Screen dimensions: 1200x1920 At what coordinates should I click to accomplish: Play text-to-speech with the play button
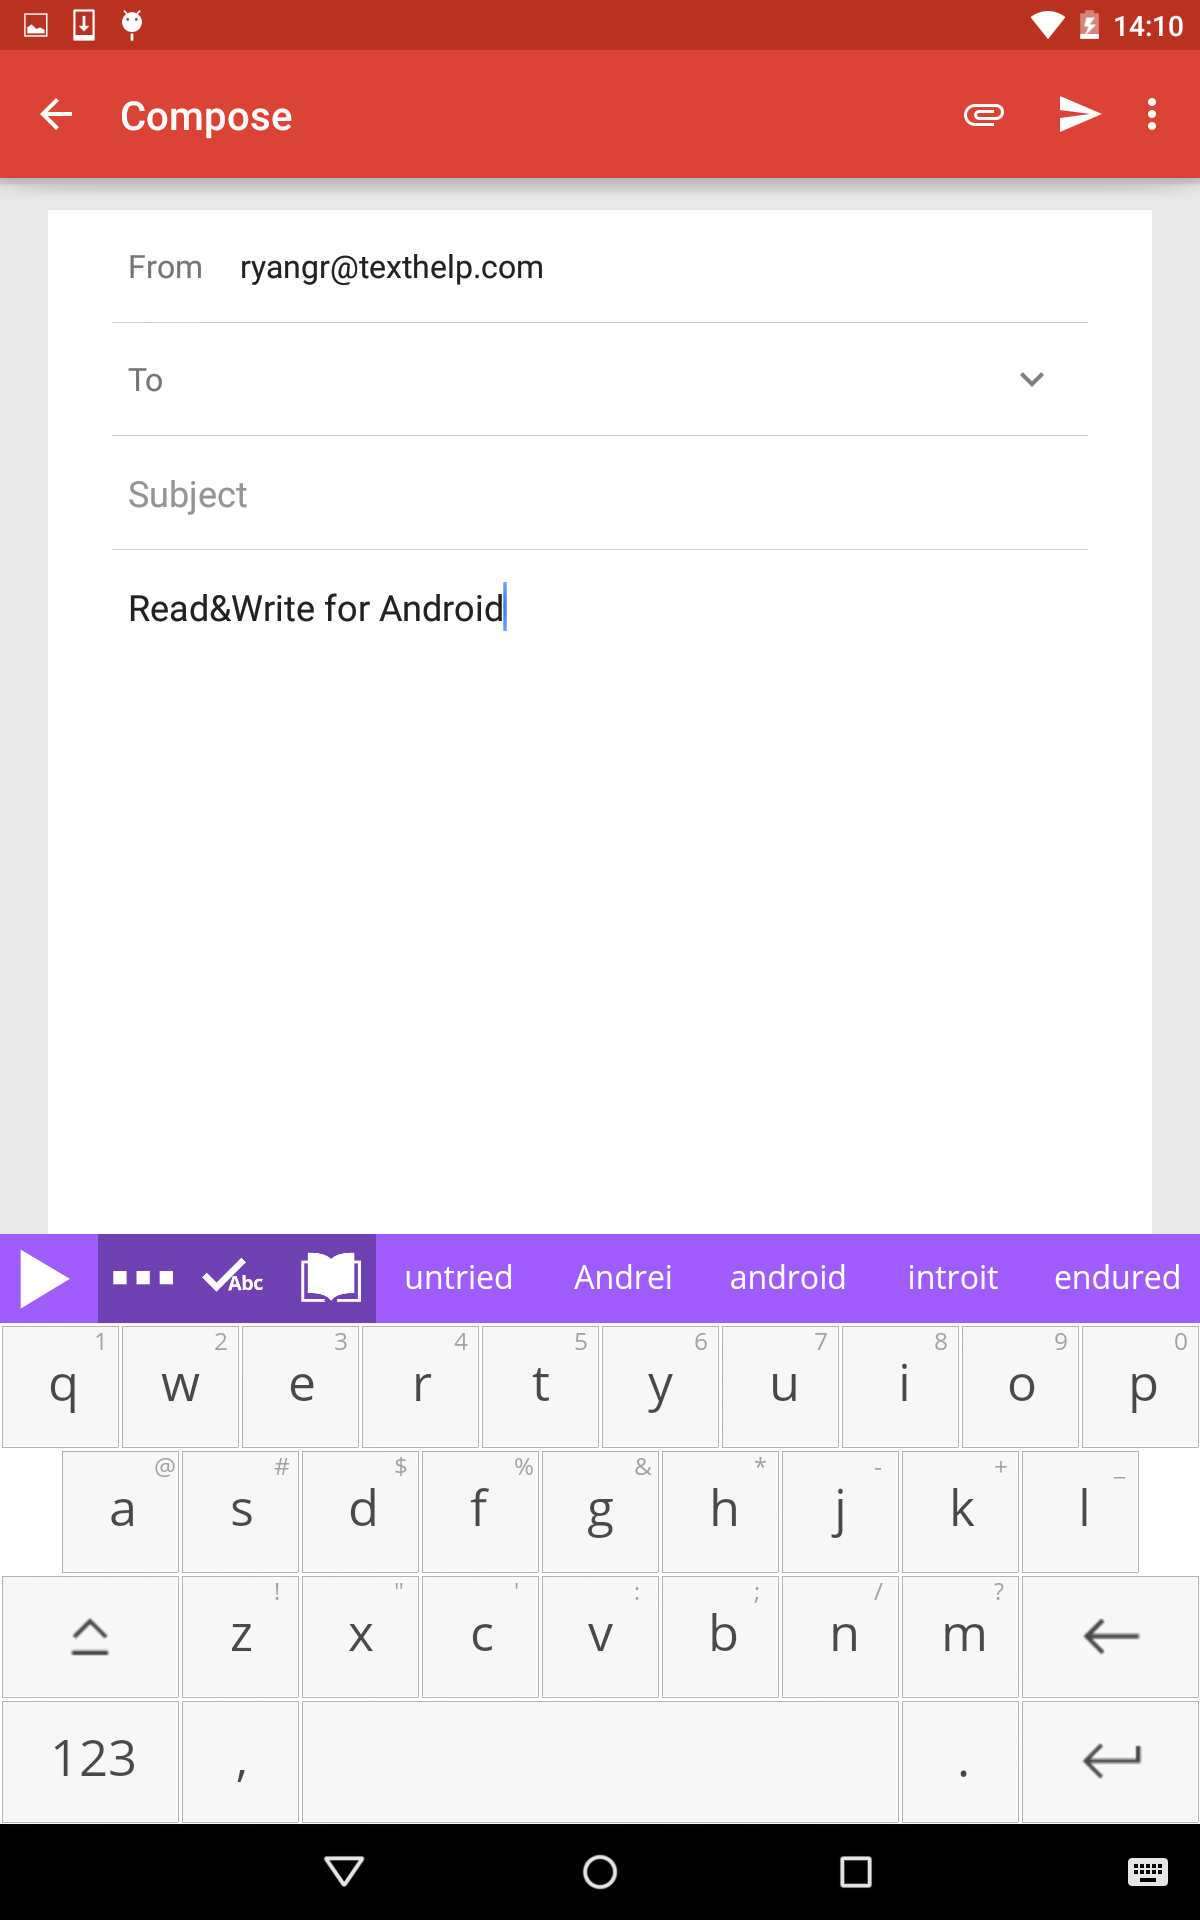tap(46, 1278)
